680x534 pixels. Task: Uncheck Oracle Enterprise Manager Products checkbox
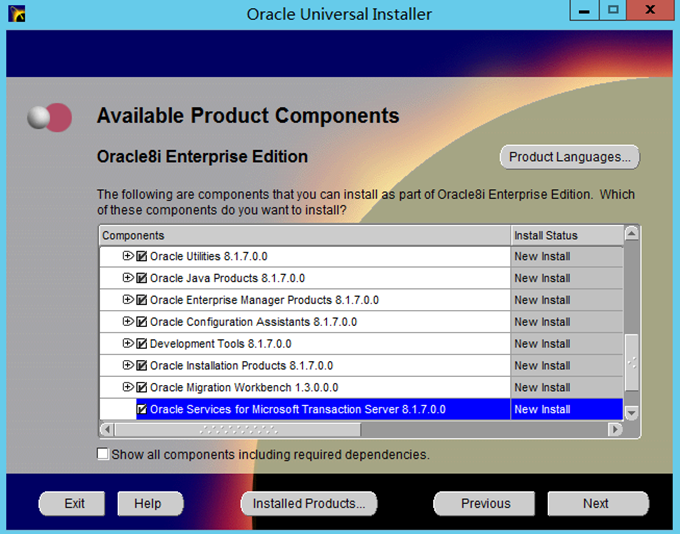[x=141, y=300]
